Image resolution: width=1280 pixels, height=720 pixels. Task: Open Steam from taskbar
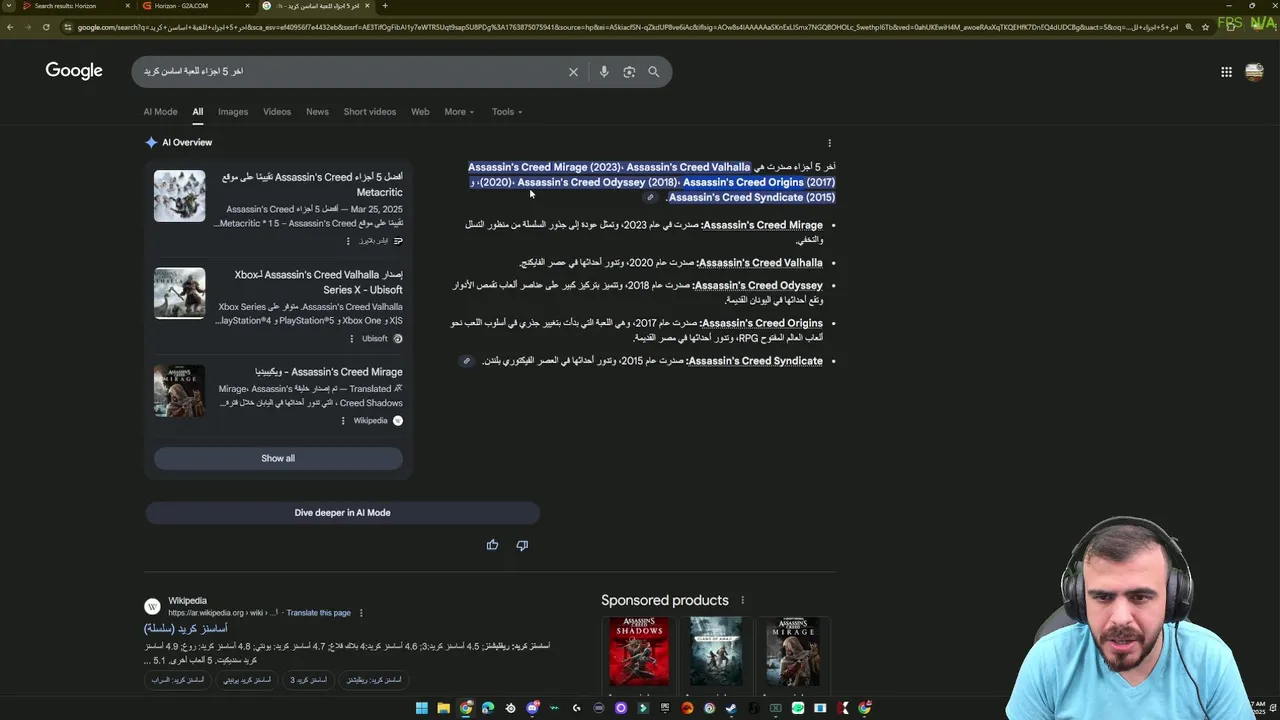(731, 708)
